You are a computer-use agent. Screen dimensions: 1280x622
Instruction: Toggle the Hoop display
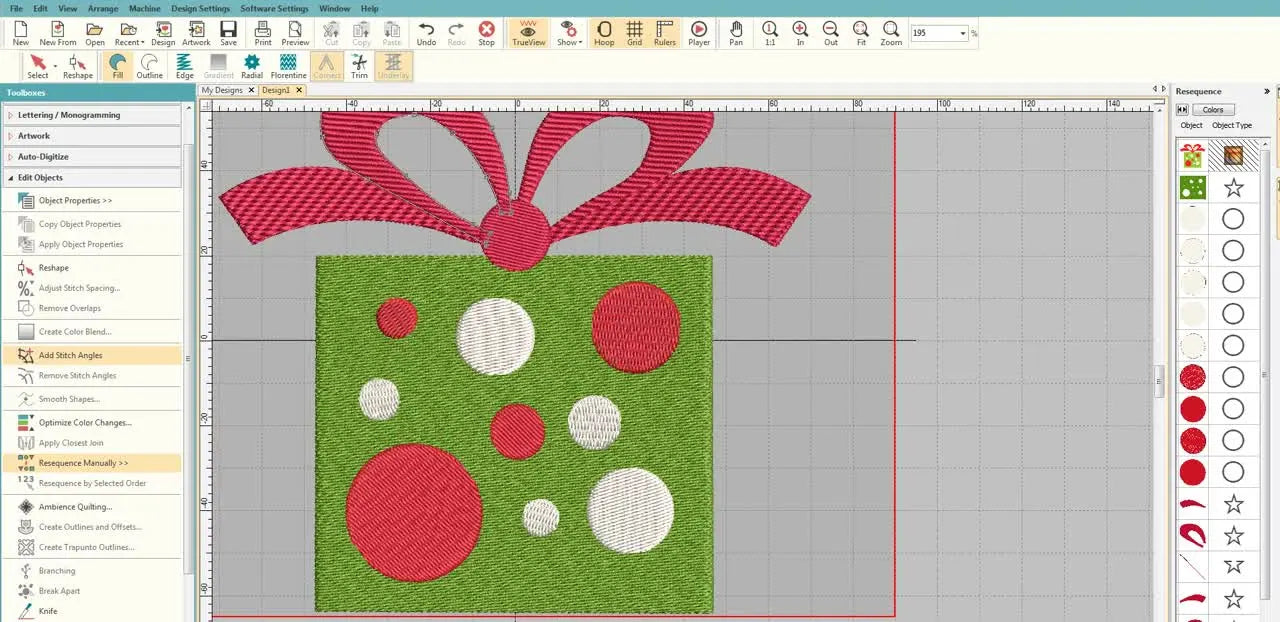604,34
